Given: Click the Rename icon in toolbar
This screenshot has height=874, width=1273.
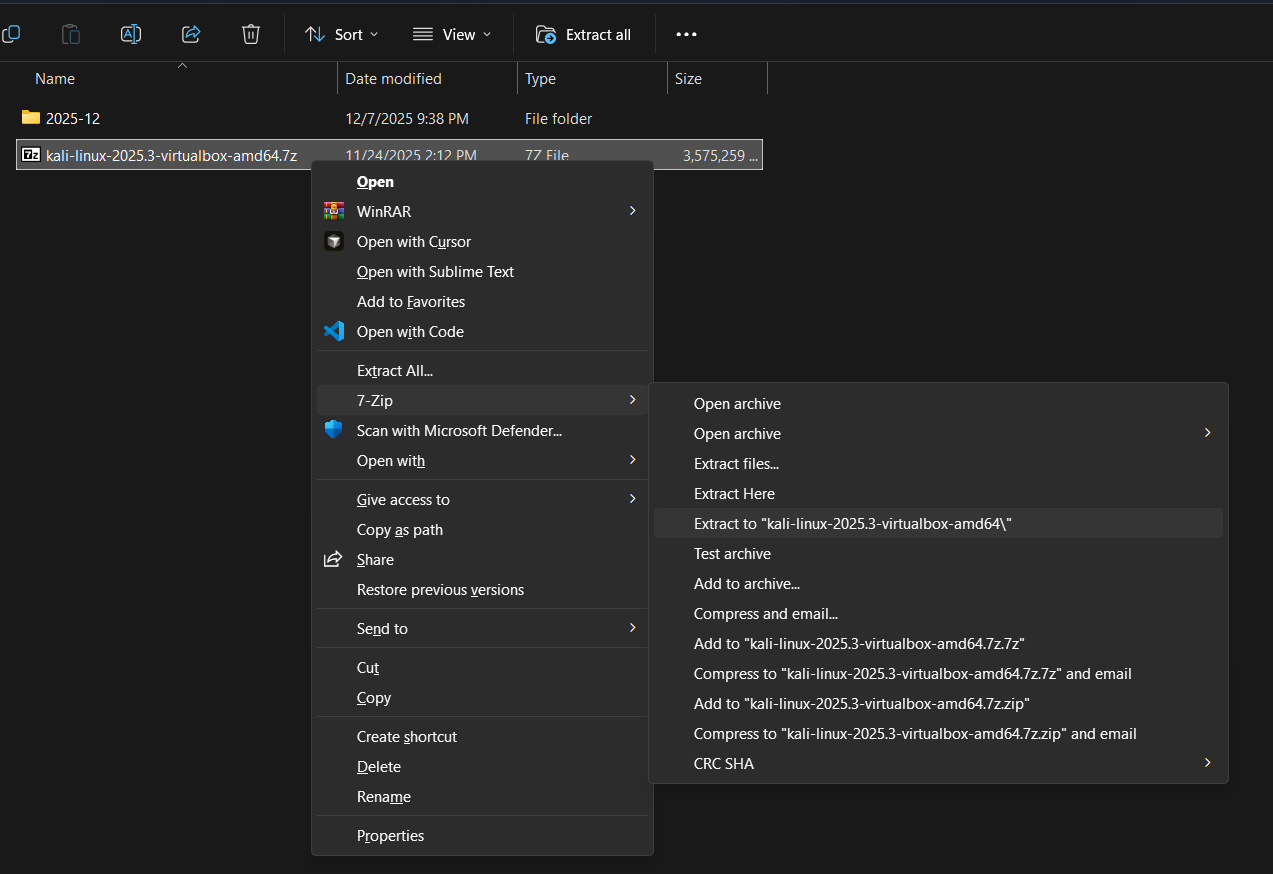Looking at the screenshot, I should 131,34.
